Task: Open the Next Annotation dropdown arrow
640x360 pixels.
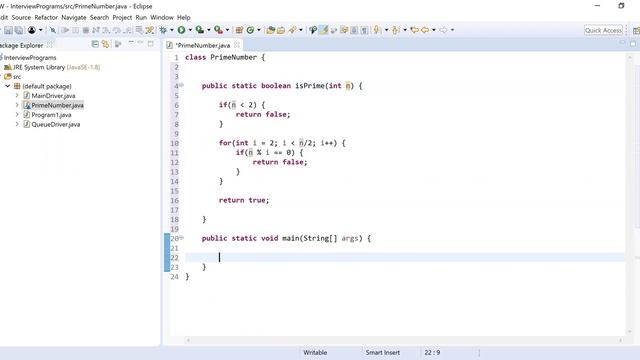Action: (386, 30)
